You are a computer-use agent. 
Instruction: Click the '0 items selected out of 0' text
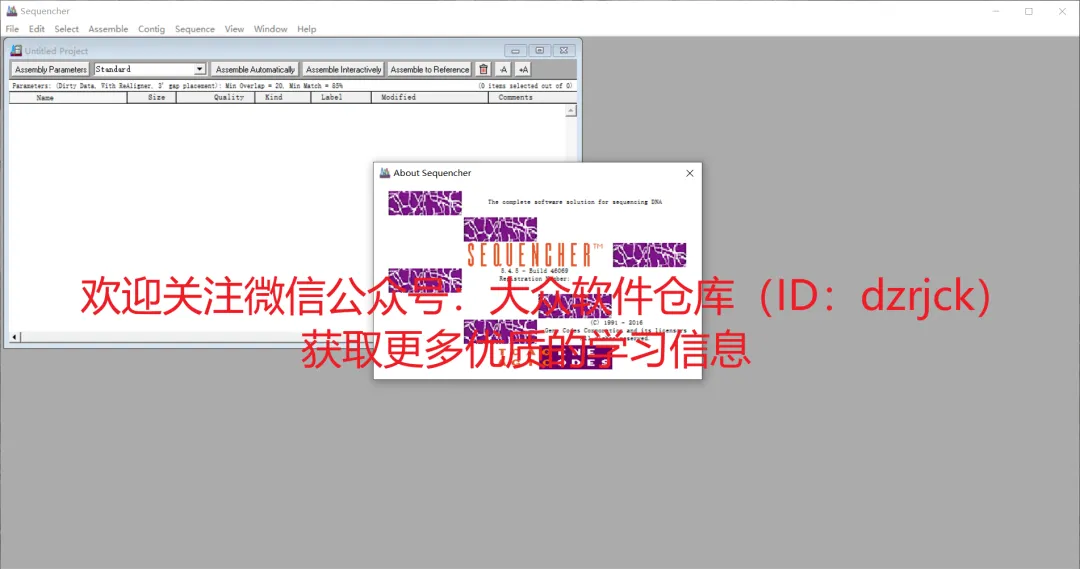tap(525, 86)
